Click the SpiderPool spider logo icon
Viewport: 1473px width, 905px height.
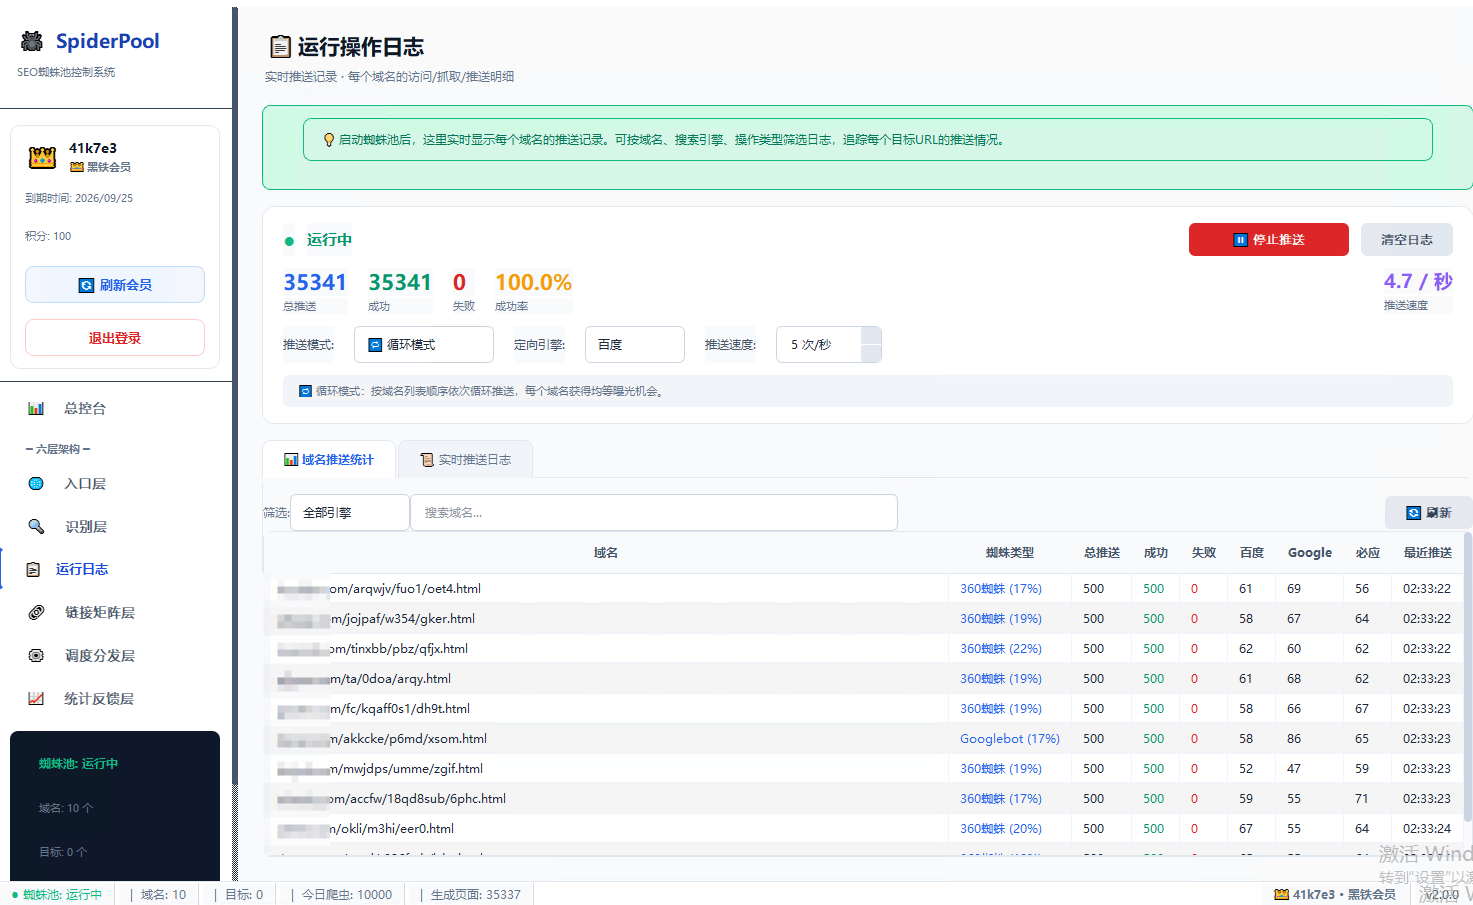coord(32,41)
